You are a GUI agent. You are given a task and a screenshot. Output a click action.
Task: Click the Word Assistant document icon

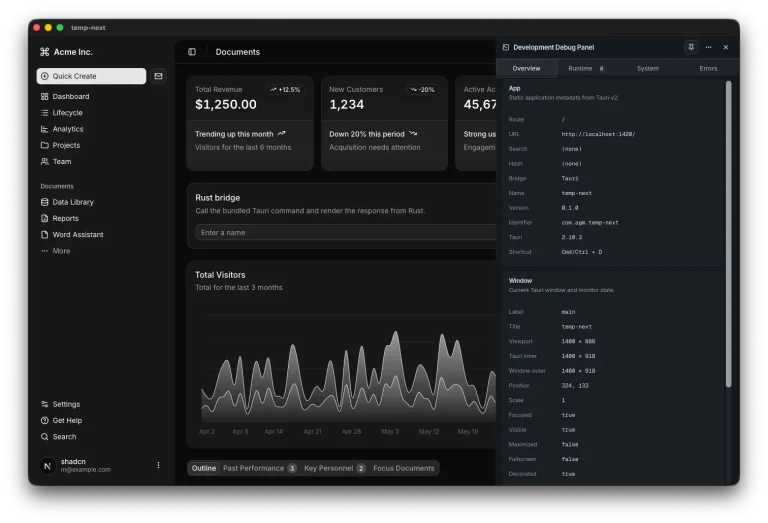(45, 234)
